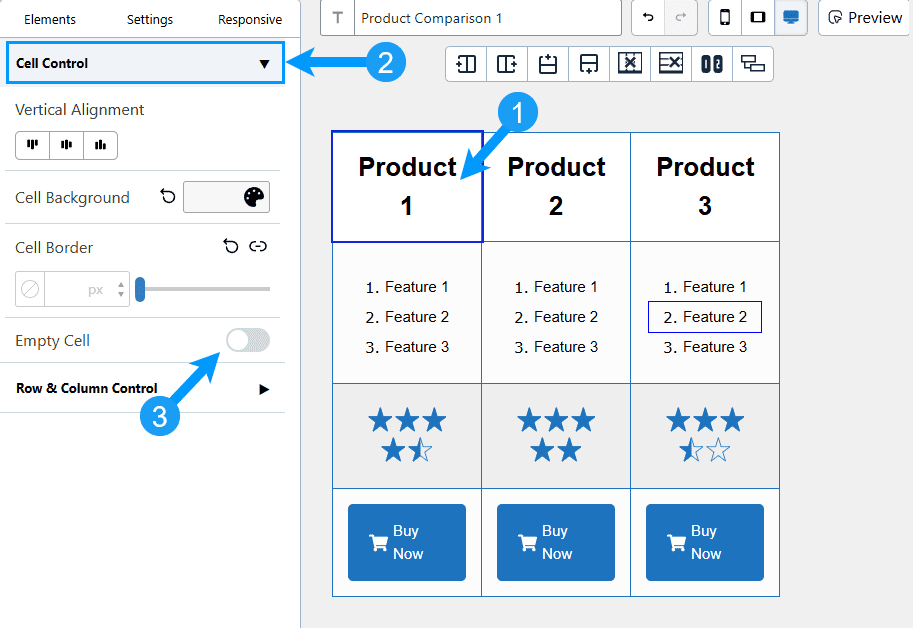Select the Product 3 header cell

(705, 187)
